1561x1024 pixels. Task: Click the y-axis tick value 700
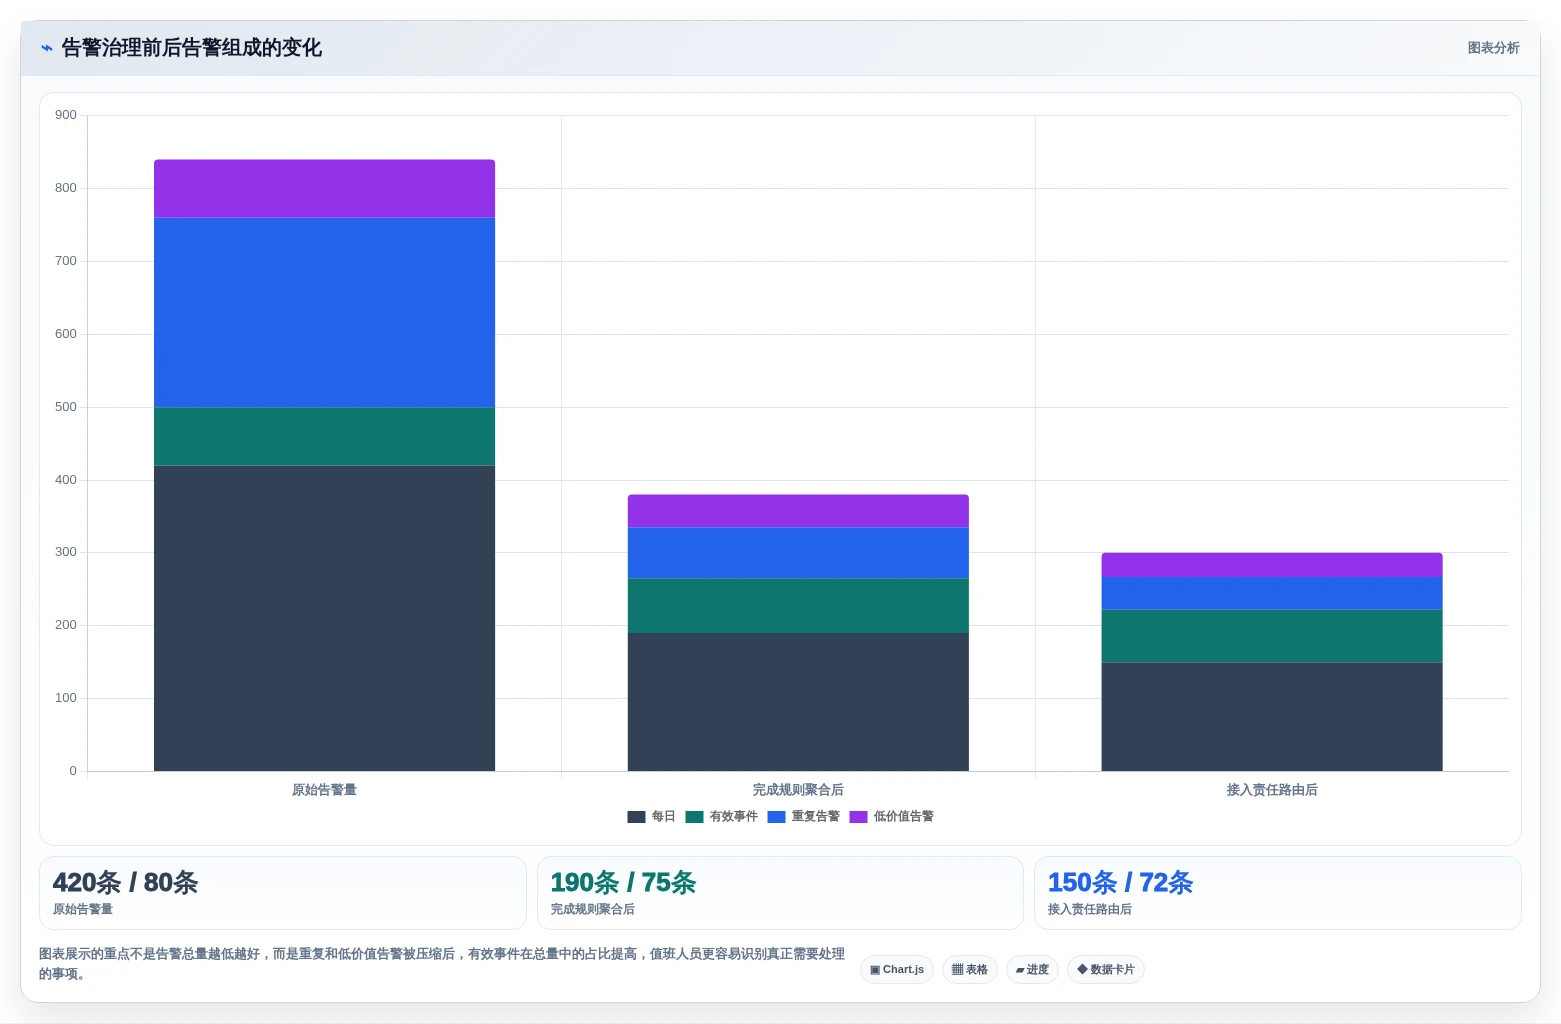[x=66, y=261]
